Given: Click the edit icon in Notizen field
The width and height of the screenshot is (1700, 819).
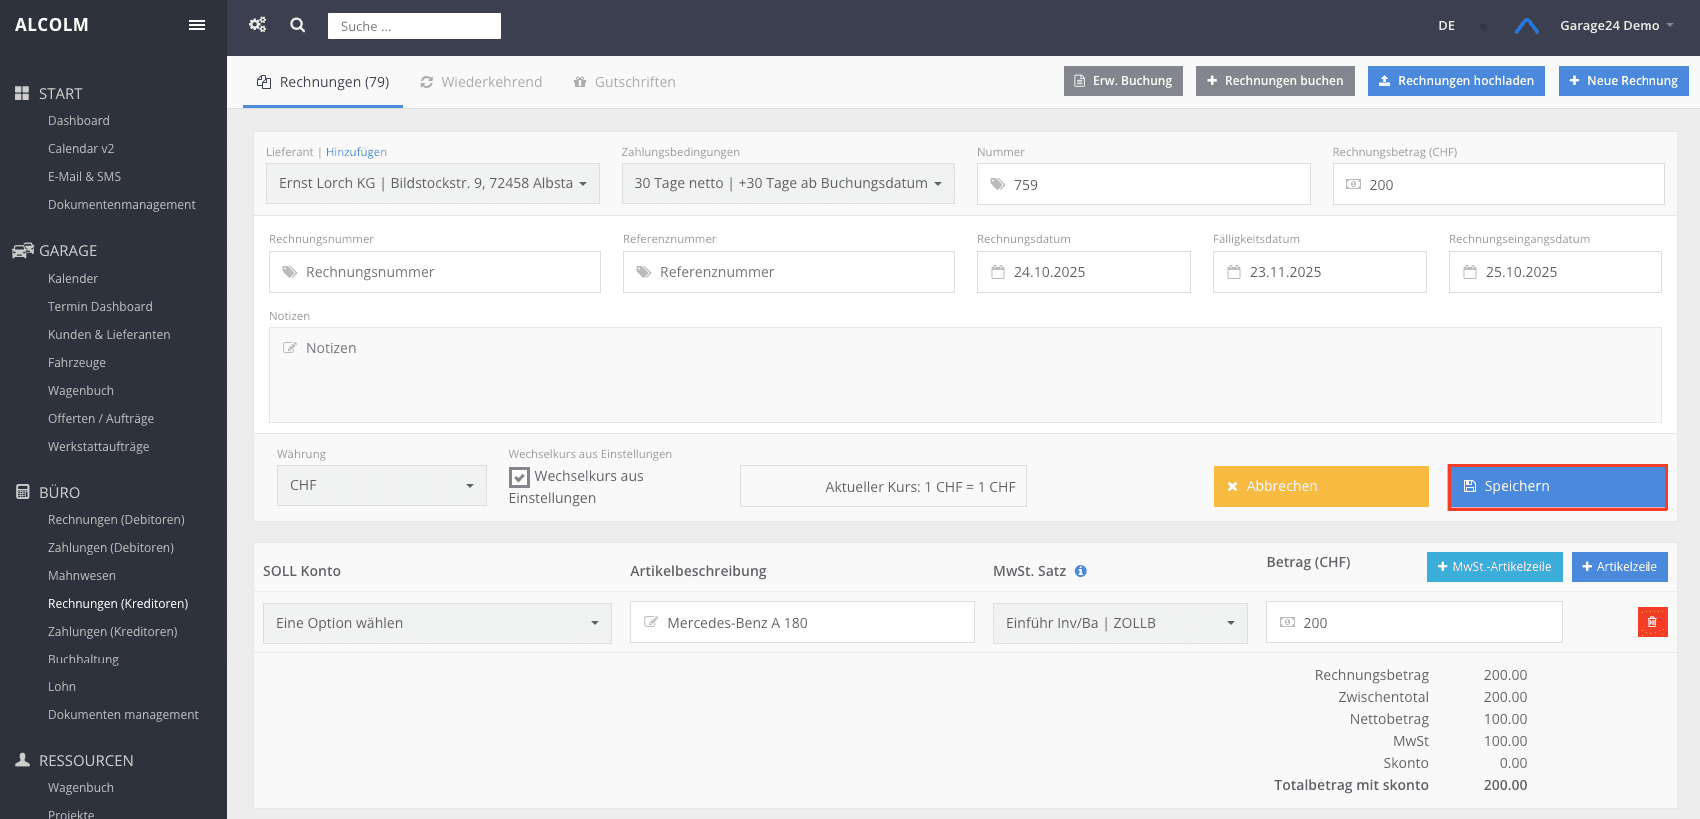Looking at the screenshot, I should coord(290,348).
